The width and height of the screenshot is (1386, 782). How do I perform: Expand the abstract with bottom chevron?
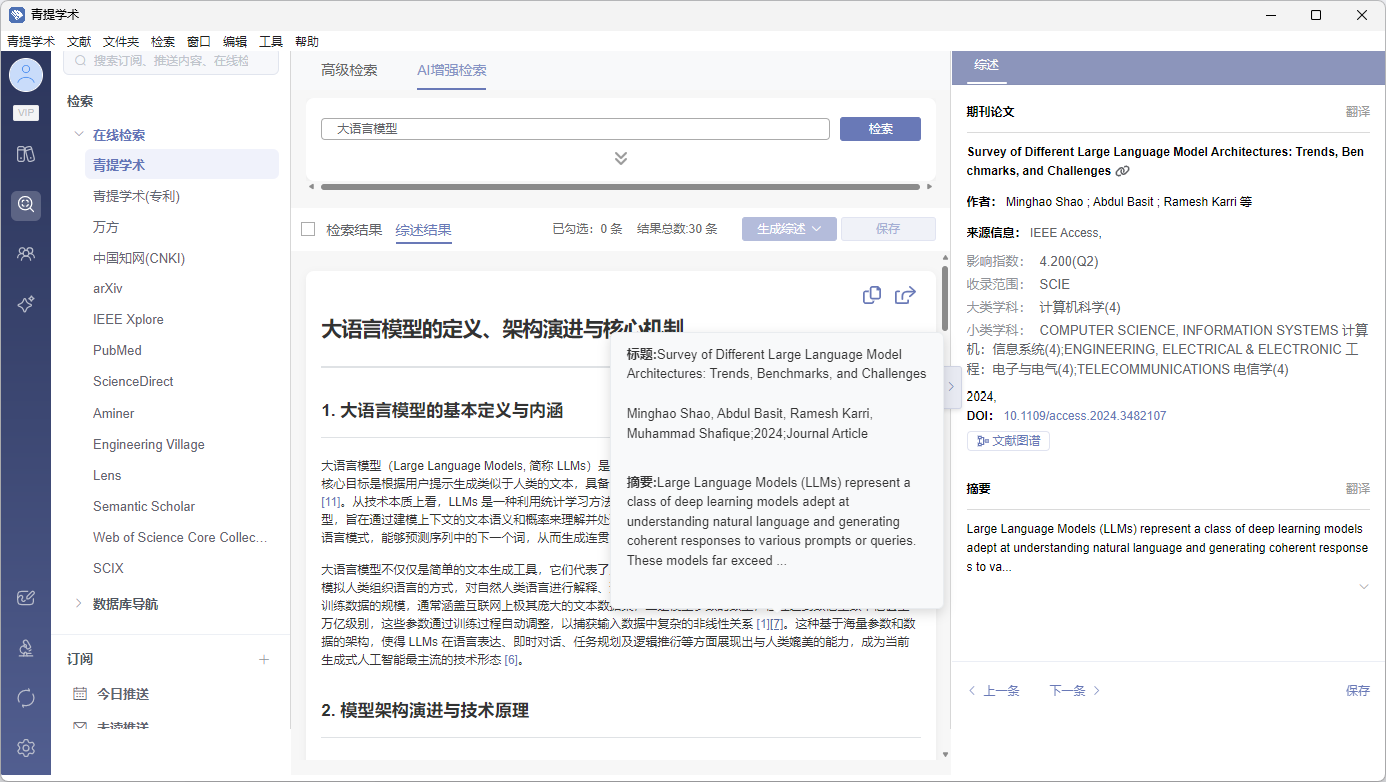click(1364, 587)
